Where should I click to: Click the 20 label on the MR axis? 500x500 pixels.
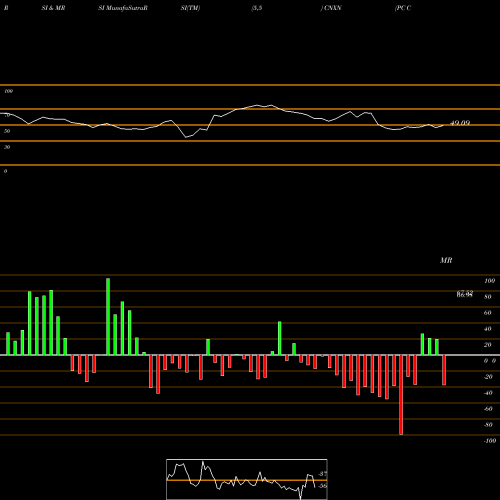tap(488, 345)
